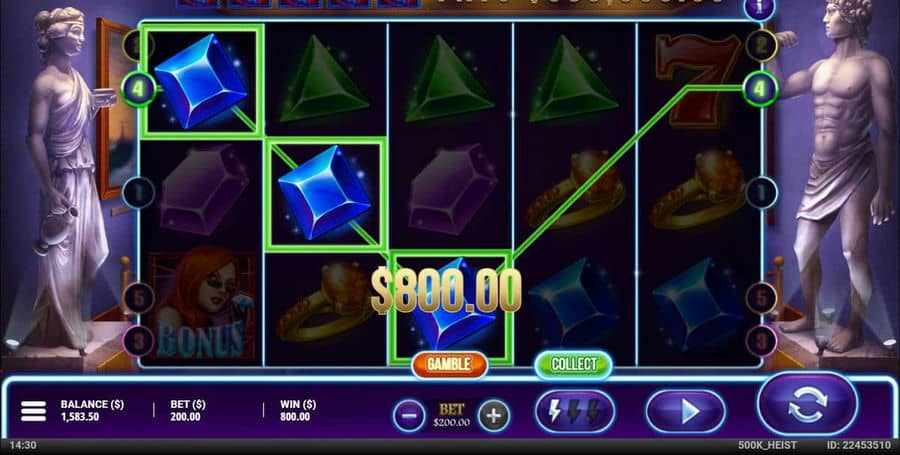The image size is (900, 455).
Task: Decrease bet with minus button
Action: point(409,415)
